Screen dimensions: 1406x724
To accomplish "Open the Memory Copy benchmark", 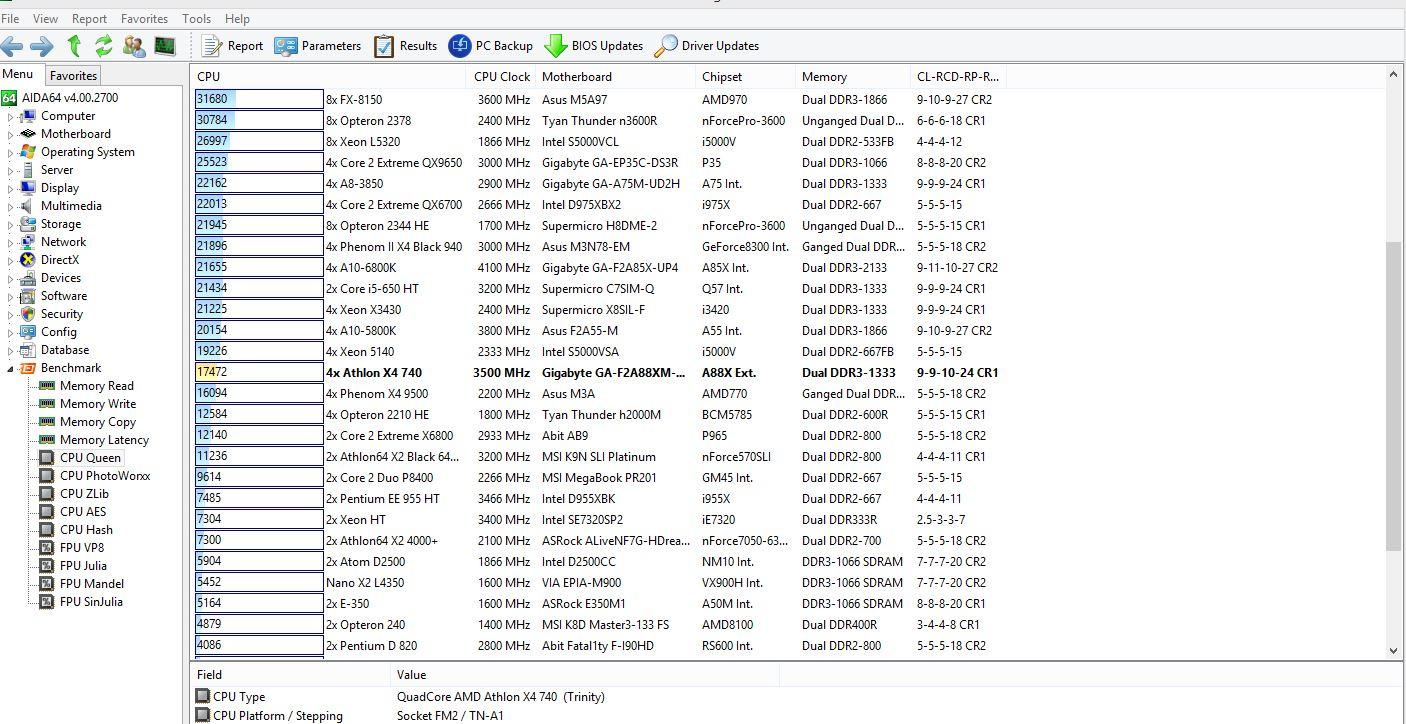I will pyautogui.click(x=86, y=422).
